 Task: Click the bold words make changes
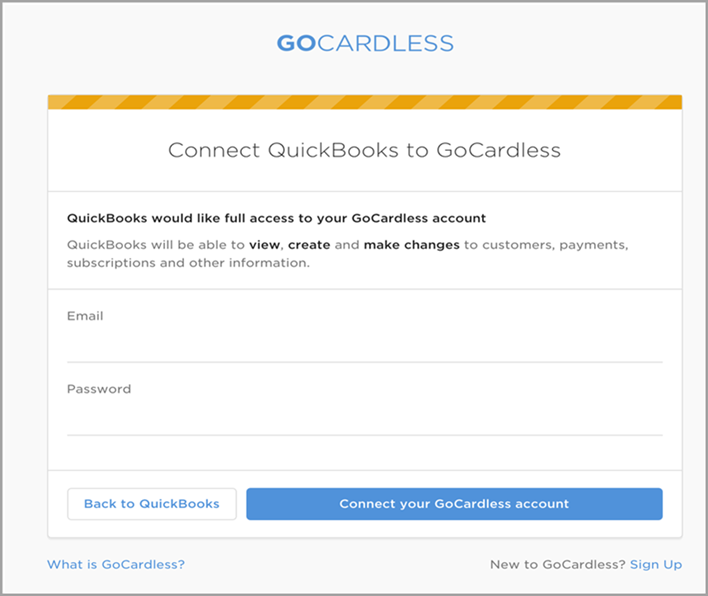point(412,245)
